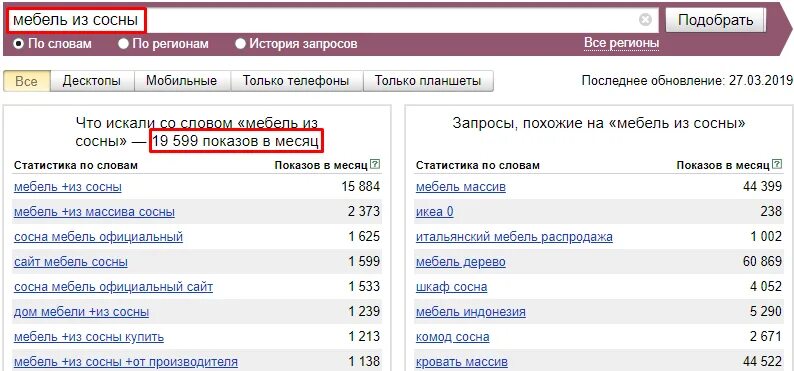Click the value '44 399' in right table

point(762,187)
